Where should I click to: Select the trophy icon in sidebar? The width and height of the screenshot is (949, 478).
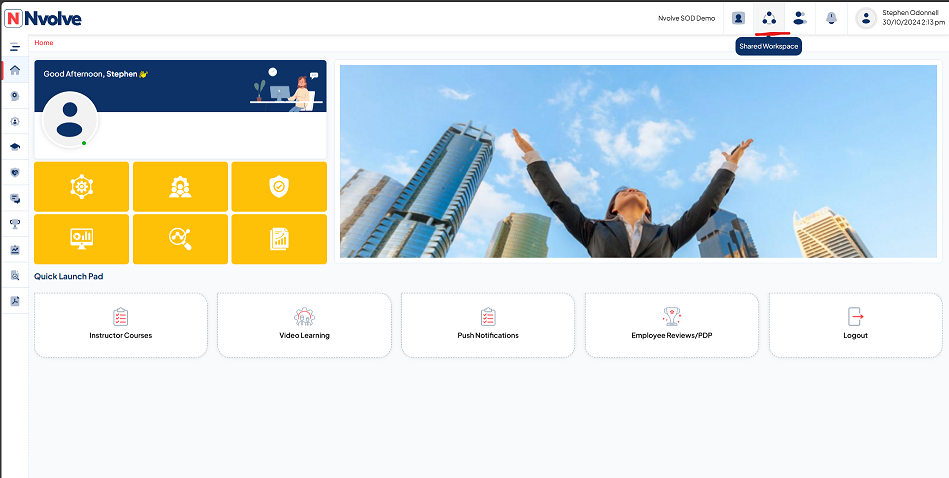(x=15, y=224)
